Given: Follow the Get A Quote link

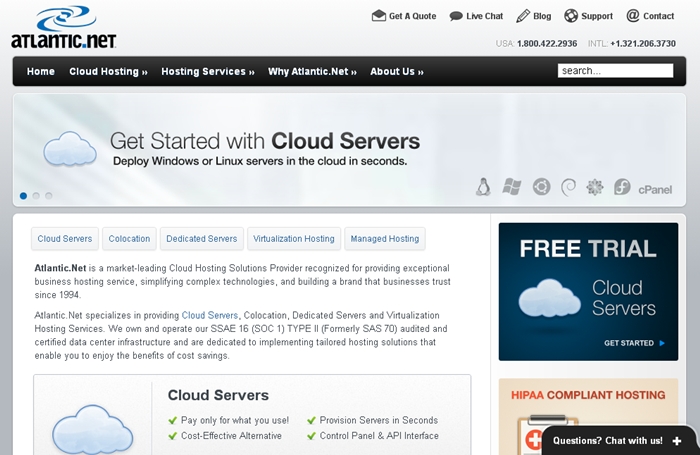Looking at the screenshot, I should pyautogui.click(x=412, y=16).
